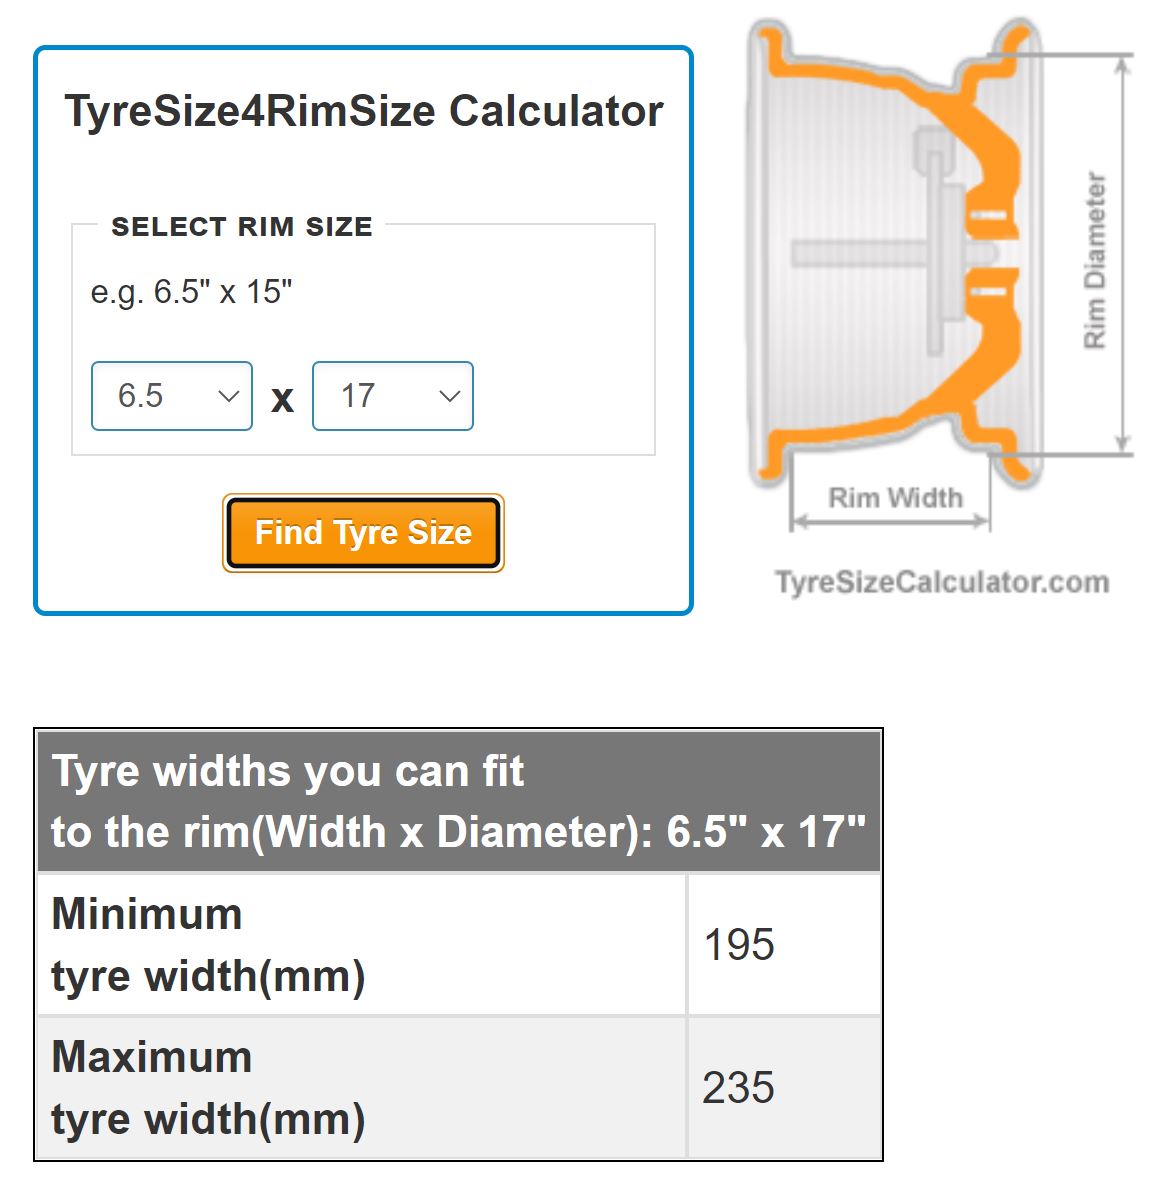Click the rim diameter dimension arrow line
This screenshot has width=1176, height=1191.
(1123, 254)
